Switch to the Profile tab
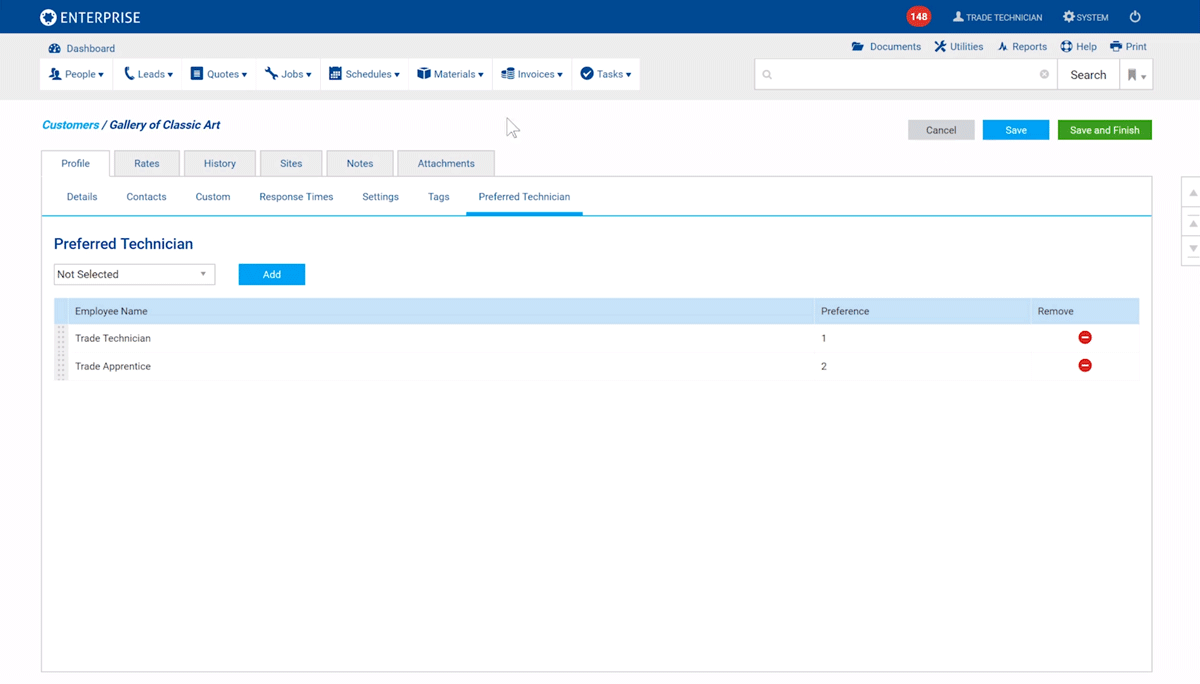 [x=75, y=163]
